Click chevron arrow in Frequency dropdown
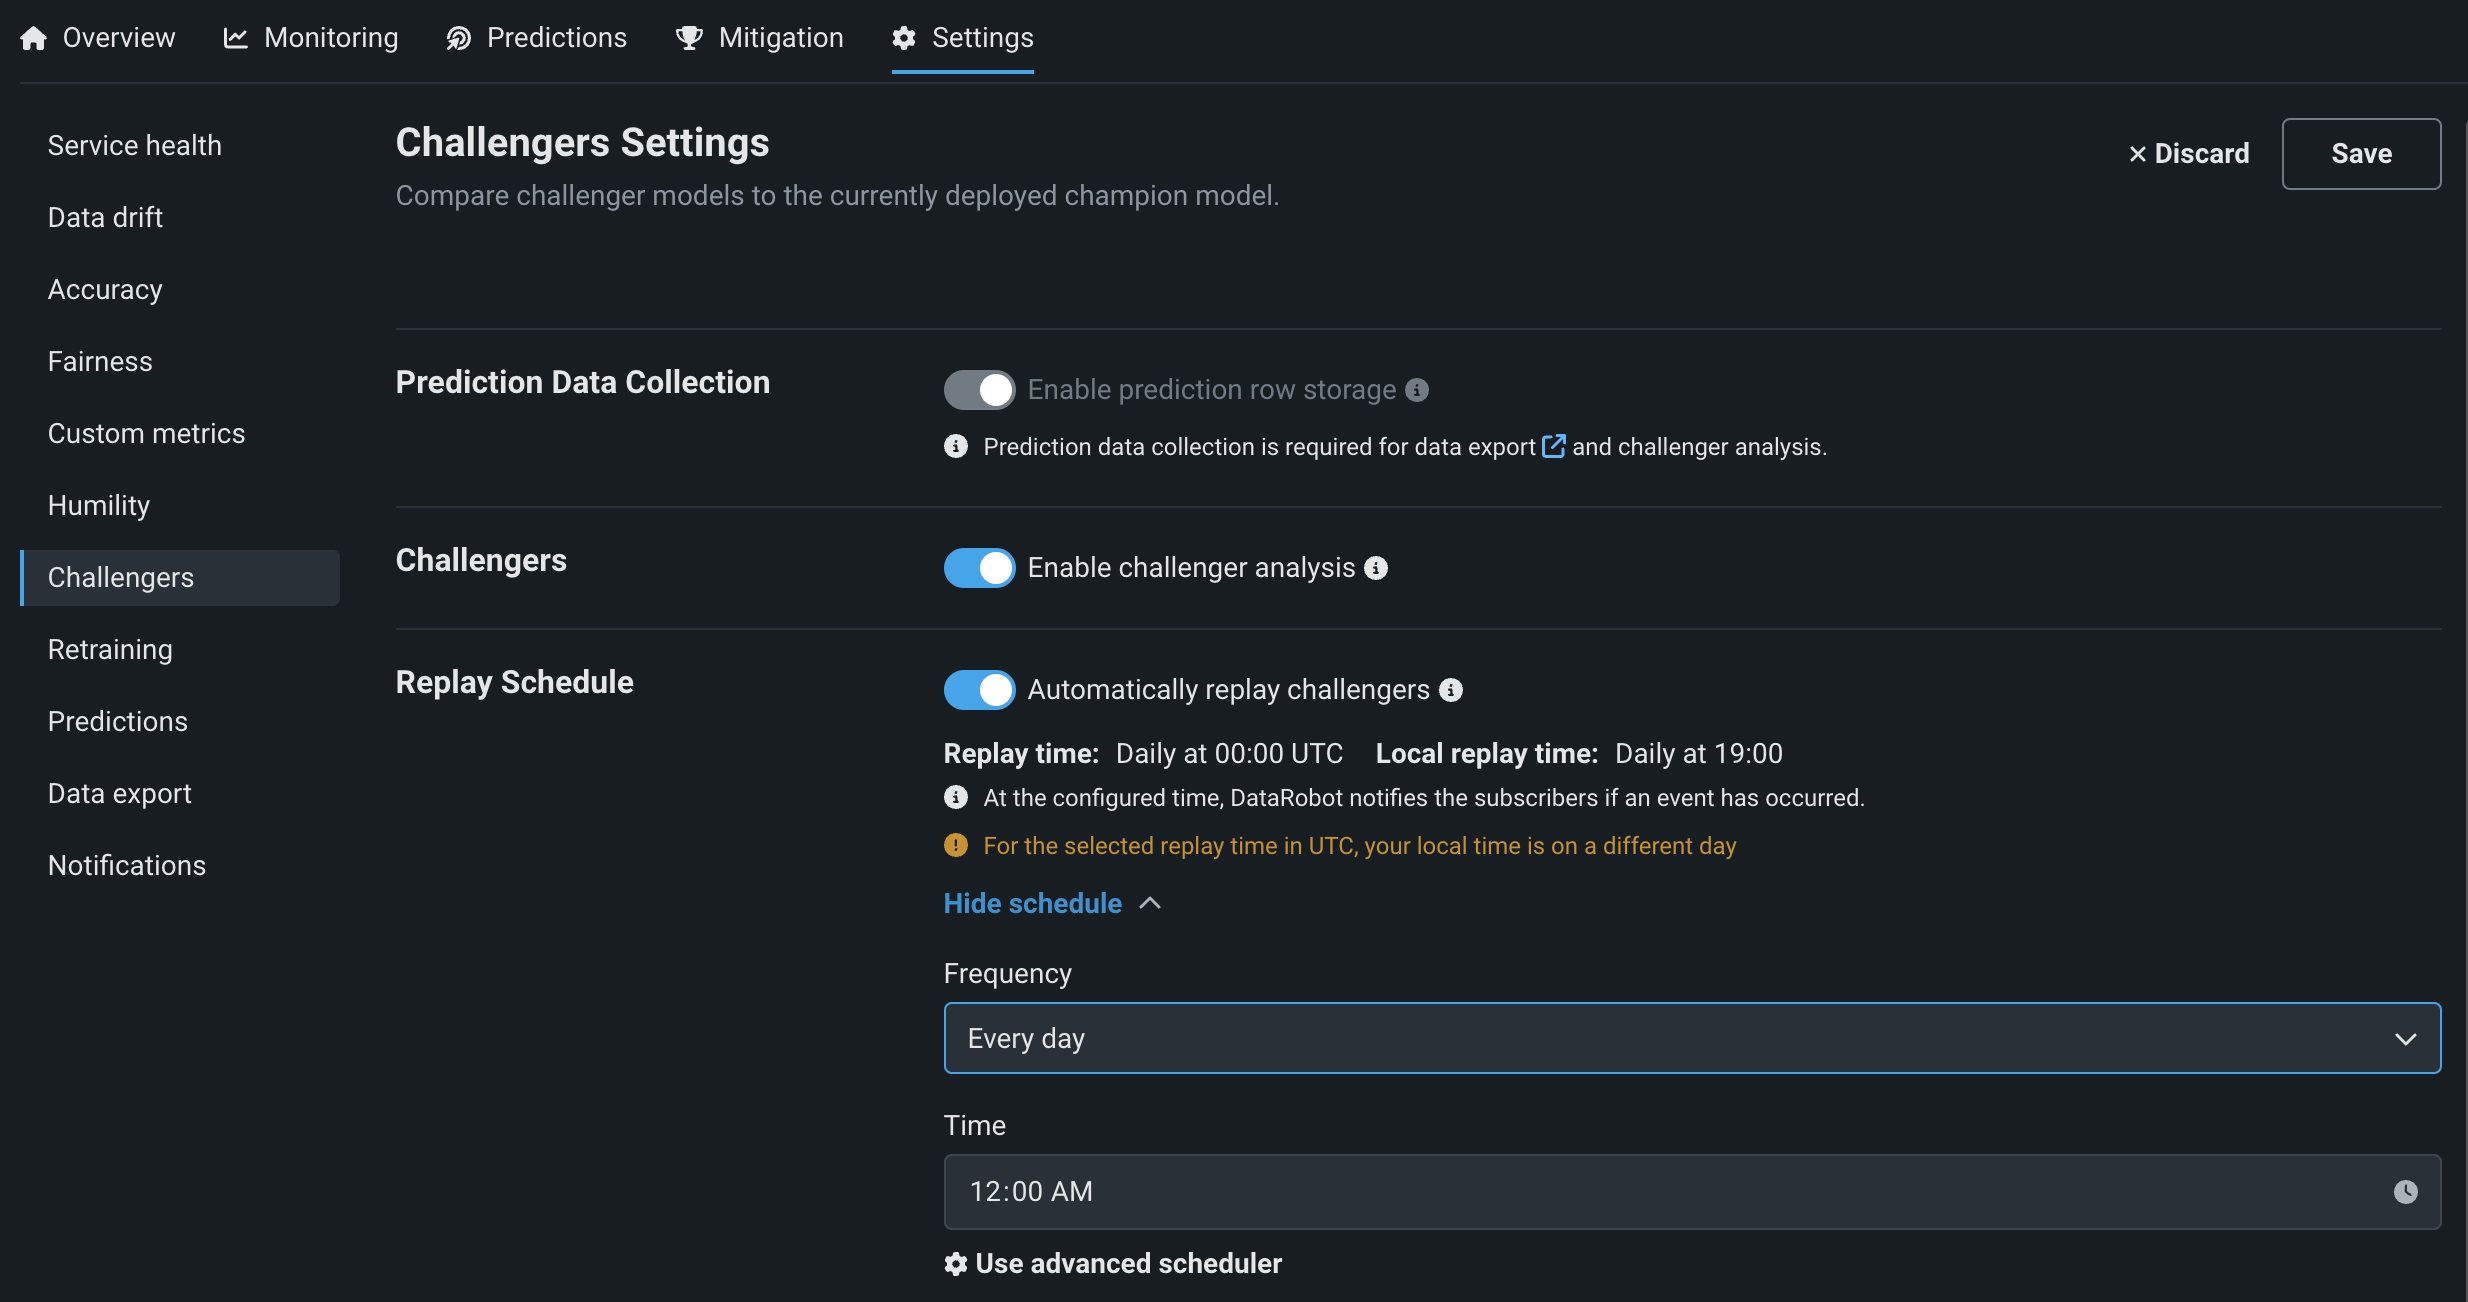The image size is (2468, 1302). (x=2405, y=1039)
